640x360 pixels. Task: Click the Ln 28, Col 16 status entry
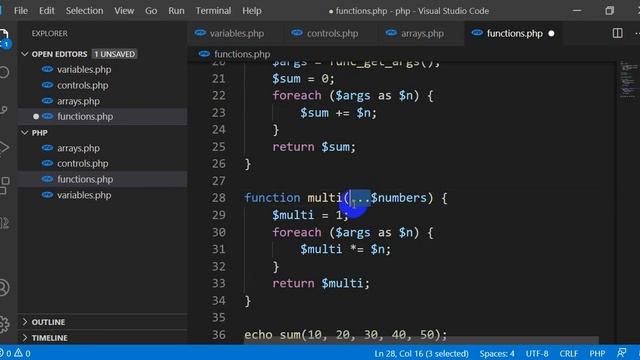tap(421, 353)
